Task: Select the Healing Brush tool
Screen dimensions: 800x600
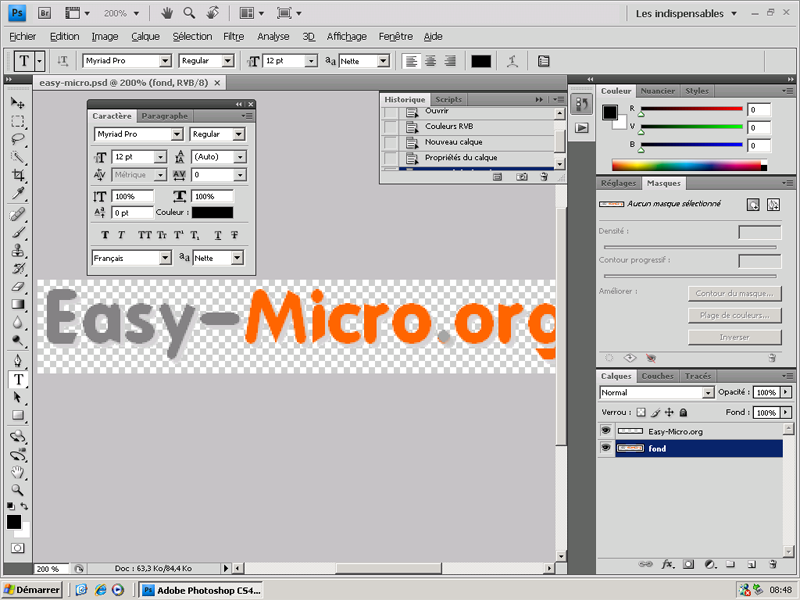Action: pos(18,214)
